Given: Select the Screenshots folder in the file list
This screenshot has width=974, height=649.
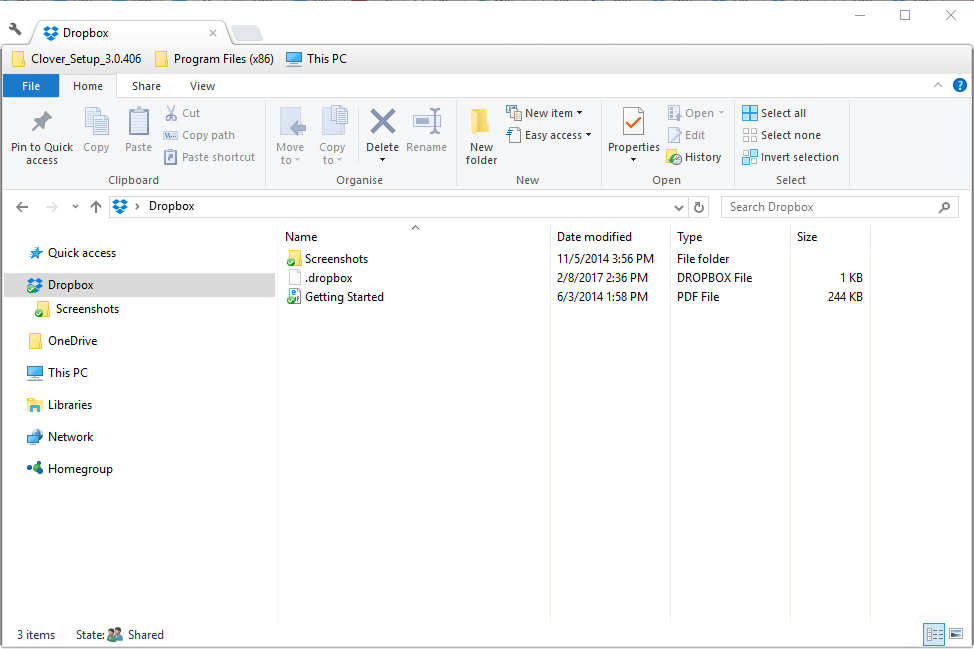Looking at the screenshot, I should (x=327, y=259).
